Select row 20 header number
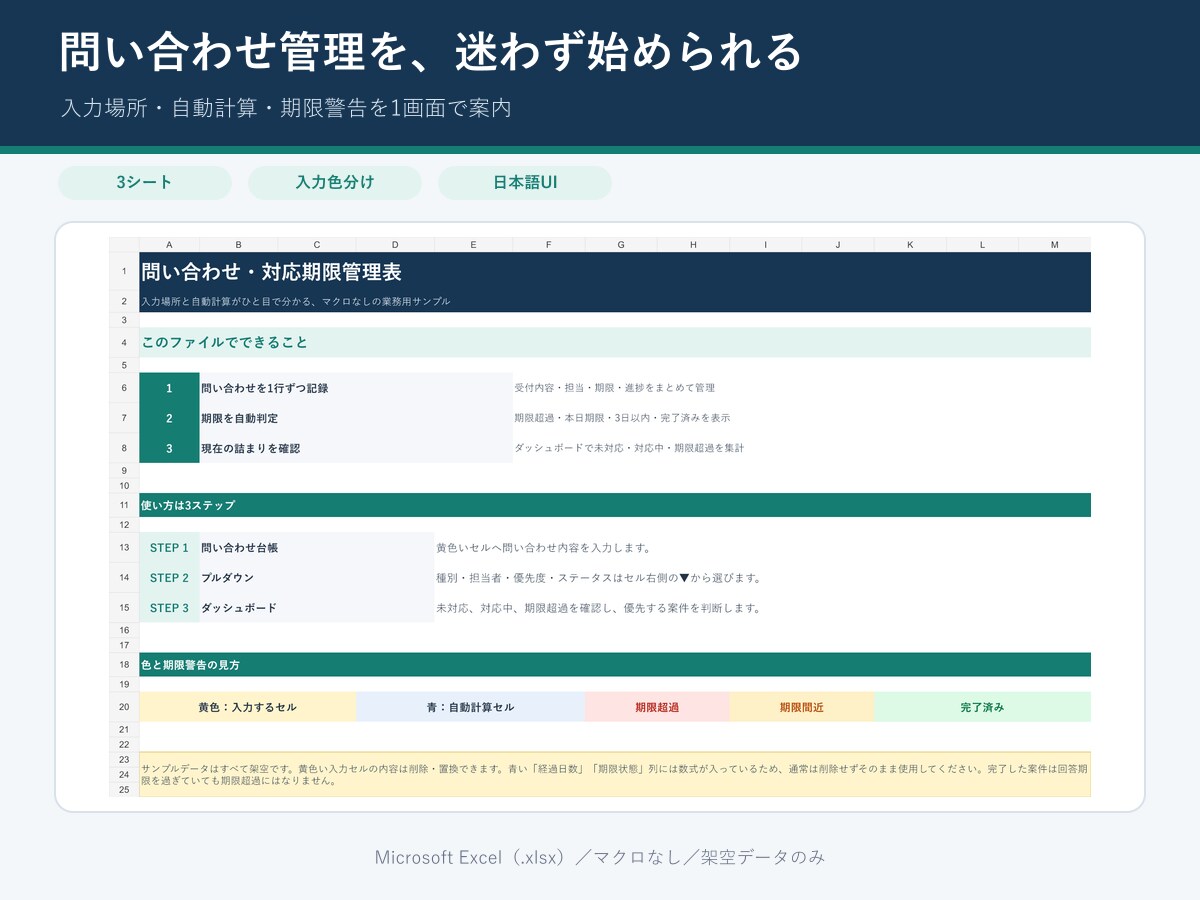 pyautogui.click(x=124, y=707)
